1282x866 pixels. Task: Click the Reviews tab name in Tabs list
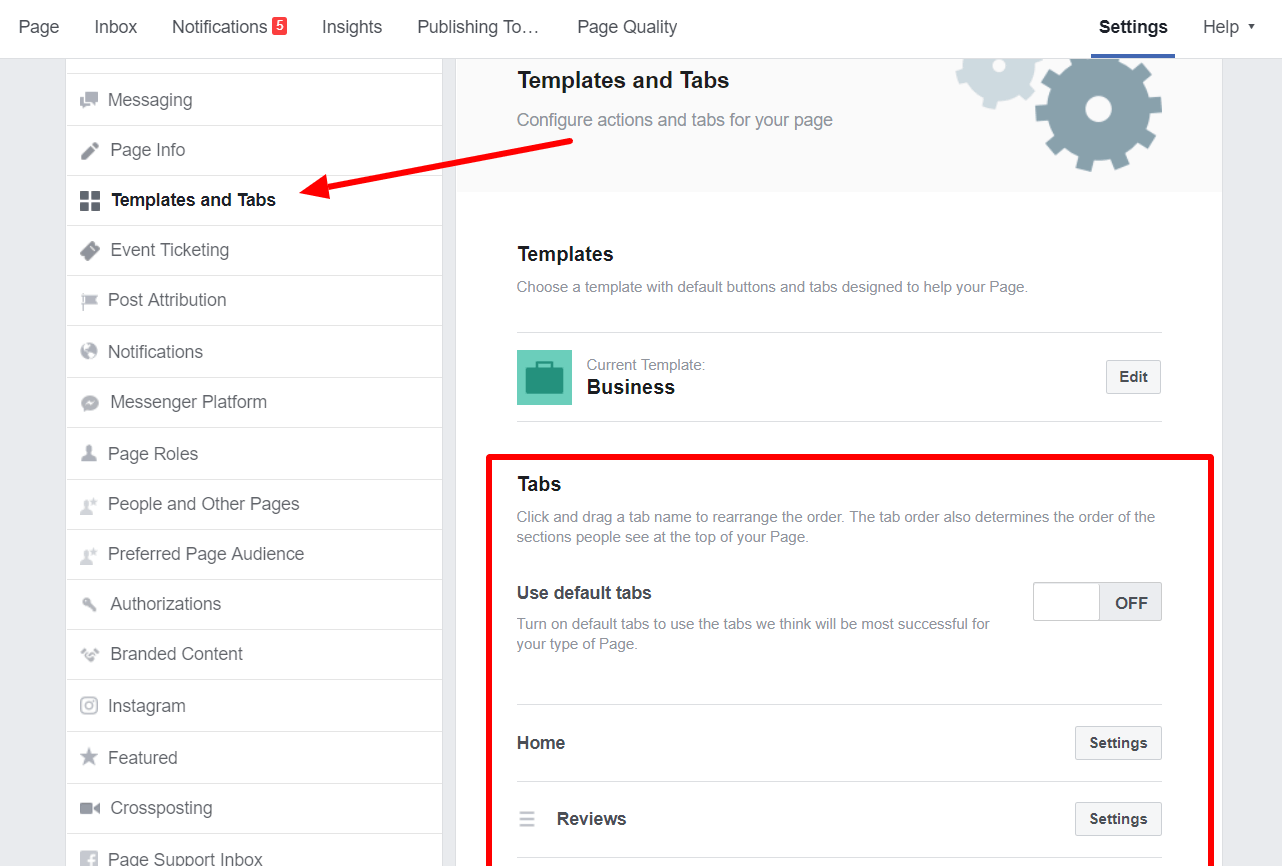point(592,819)
